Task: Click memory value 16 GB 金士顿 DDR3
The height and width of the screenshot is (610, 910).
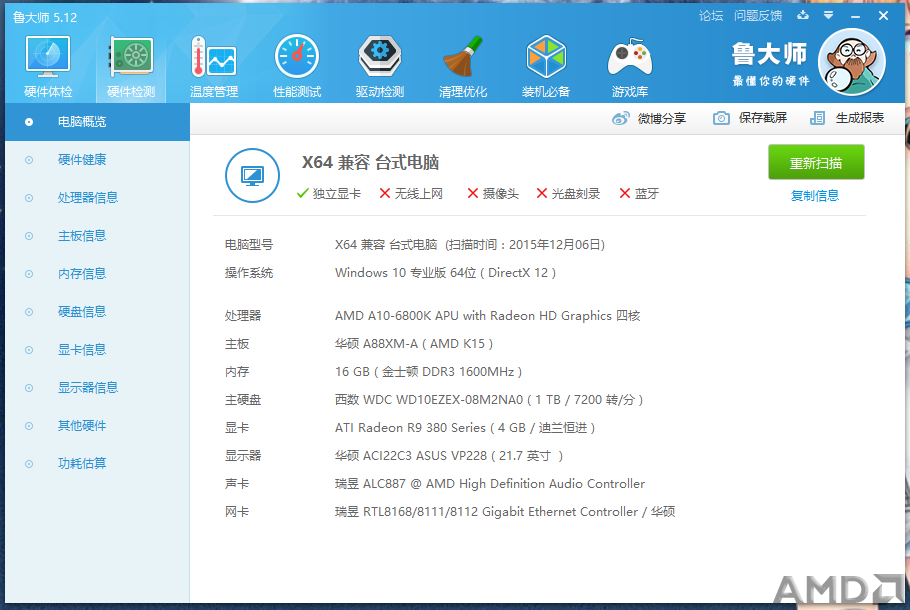Action: [x=428, y=371]
